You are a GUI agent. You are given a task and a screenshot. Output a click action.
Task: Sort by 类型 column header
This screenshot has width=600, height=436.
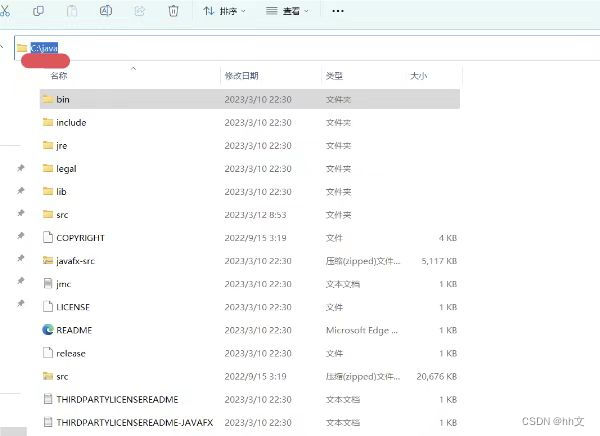[334, 76]
